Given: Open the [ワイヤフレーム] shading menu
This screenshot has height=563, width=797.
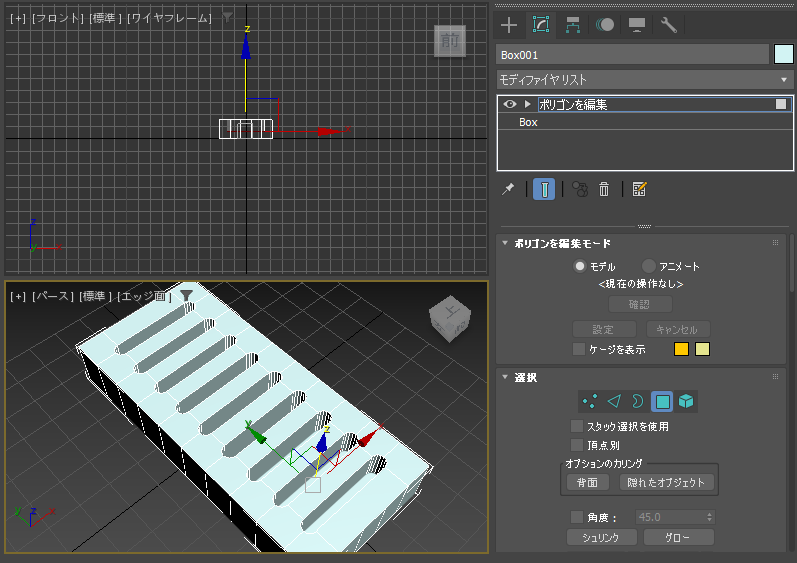Looking at the screenshot, I should (169, 18).
